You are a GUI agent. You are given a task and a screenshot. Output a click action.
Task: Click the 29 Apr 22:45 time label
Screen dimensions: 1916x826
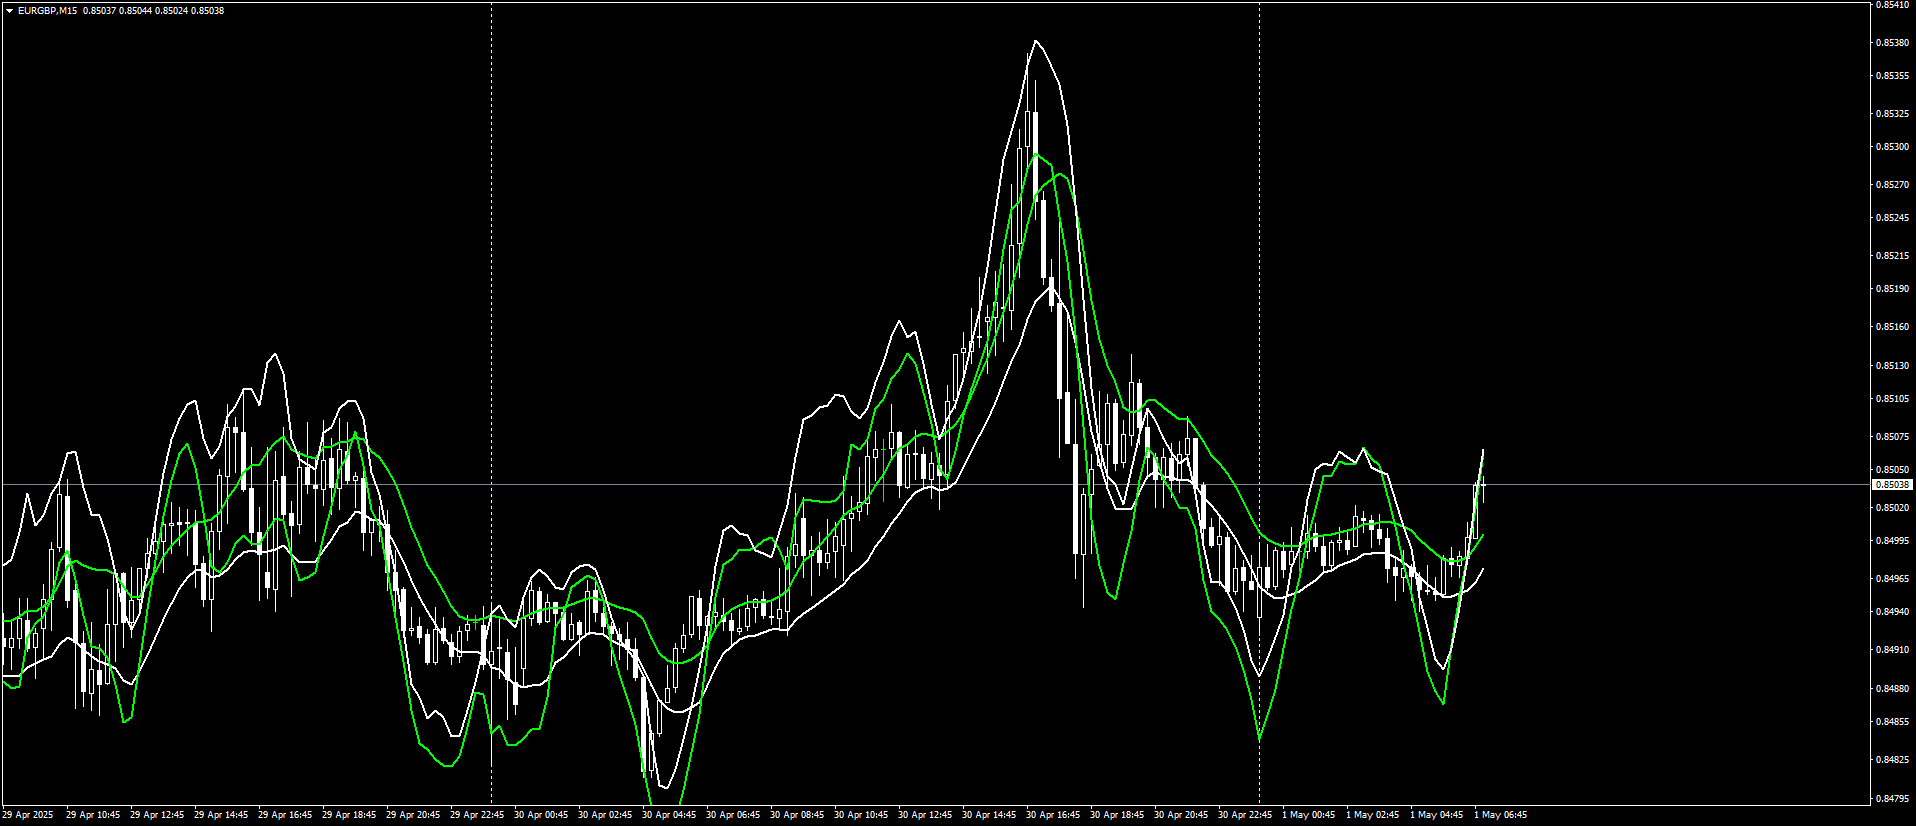[x=477, y=815]
